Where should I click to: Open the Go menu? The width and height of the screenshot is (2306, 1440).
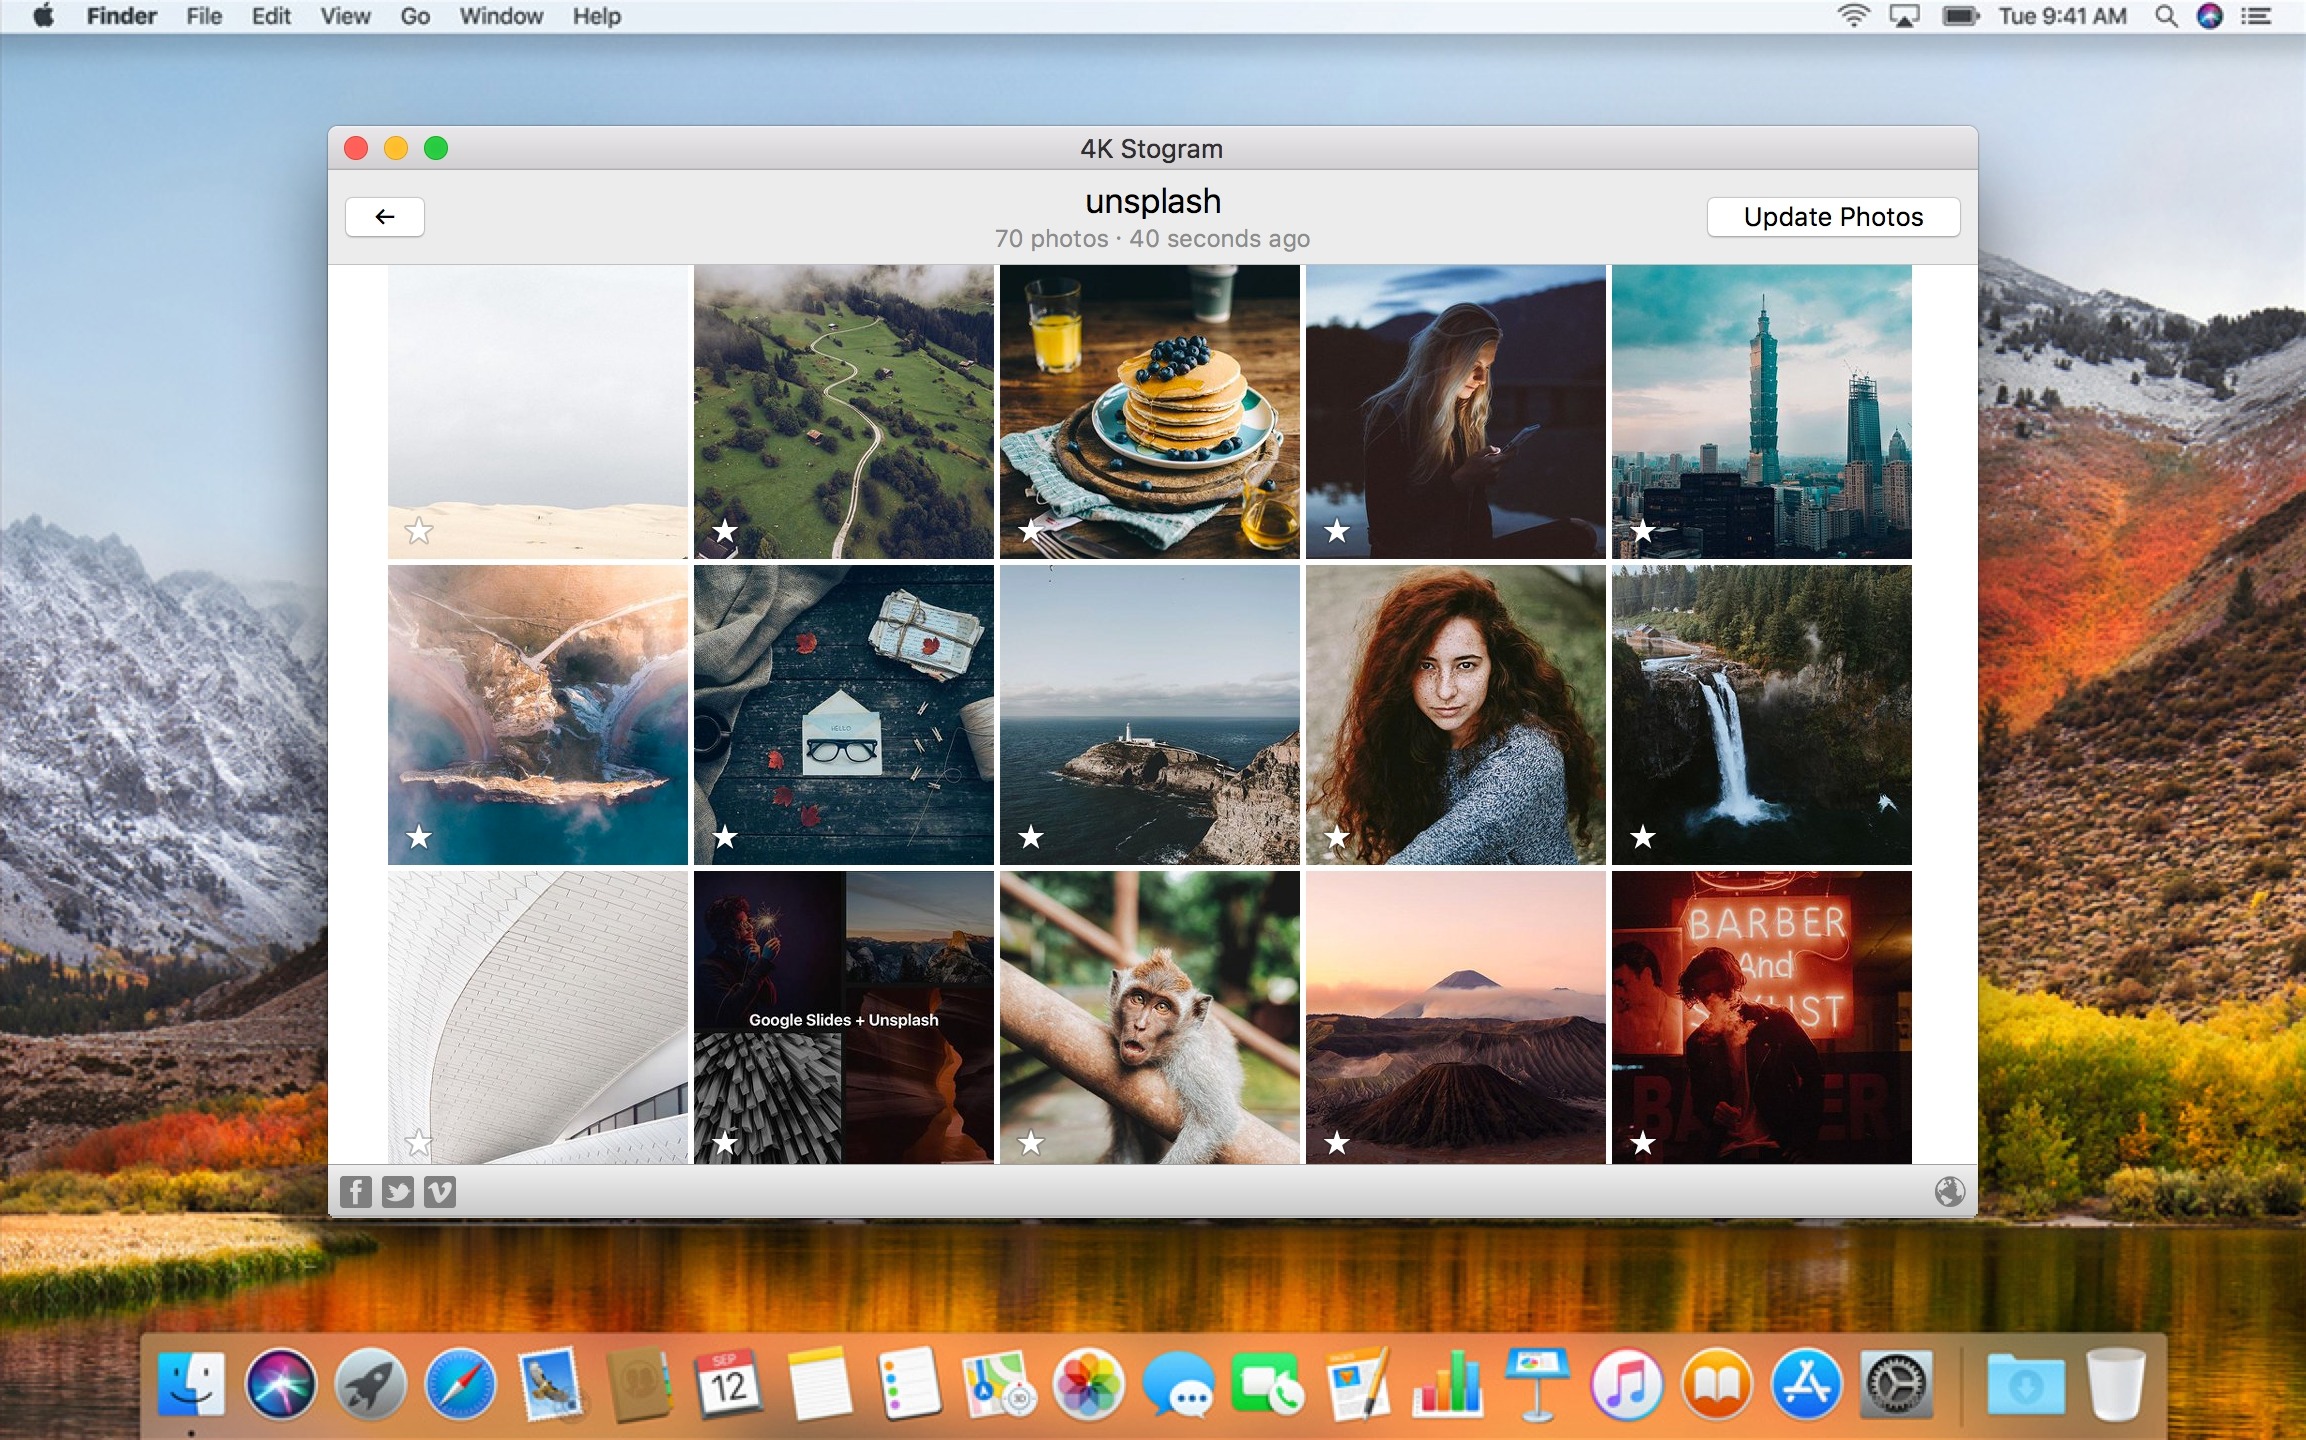415,16
